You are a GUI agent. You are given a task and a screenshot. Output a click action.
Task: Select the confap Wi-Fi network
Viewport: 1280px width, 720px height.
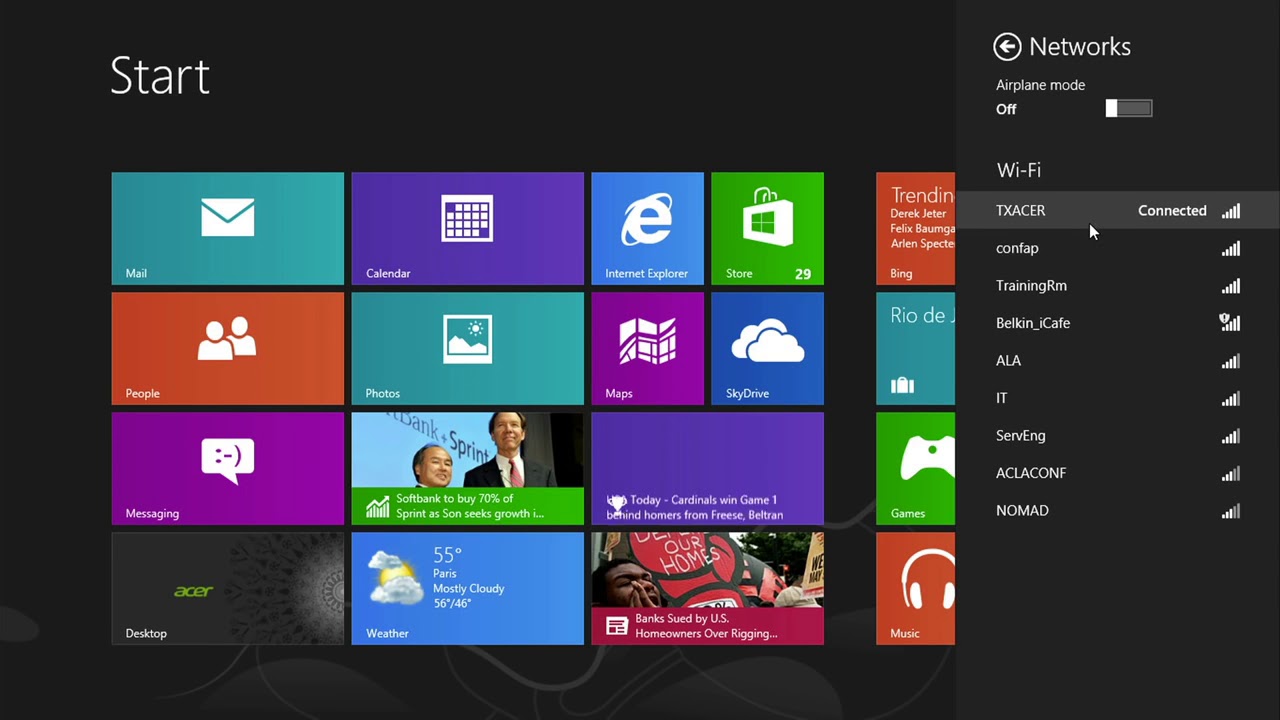pos(1118,248)
